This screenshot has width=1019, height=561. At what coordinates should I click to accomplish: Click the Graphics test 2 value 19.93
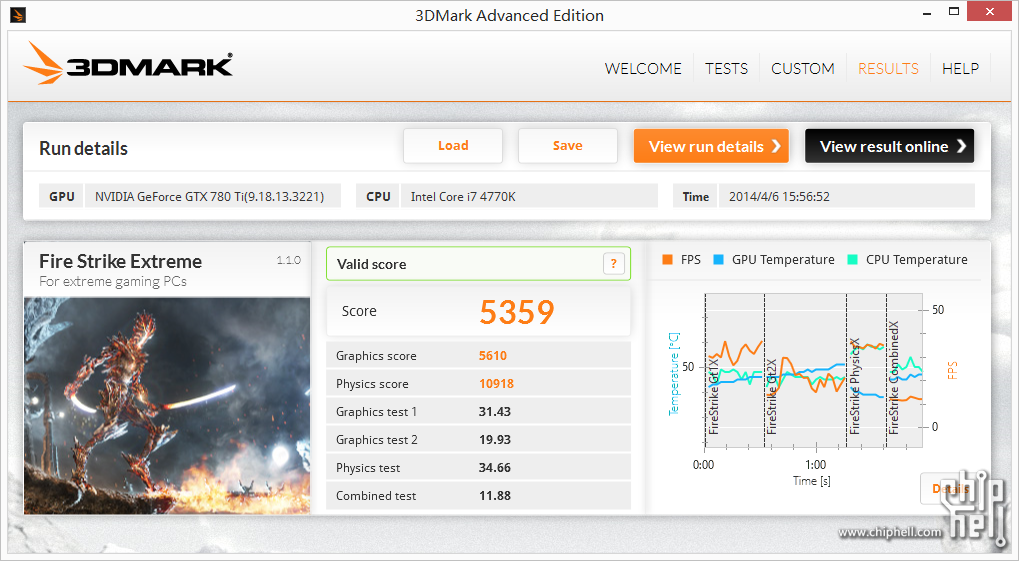coord(495,439)
